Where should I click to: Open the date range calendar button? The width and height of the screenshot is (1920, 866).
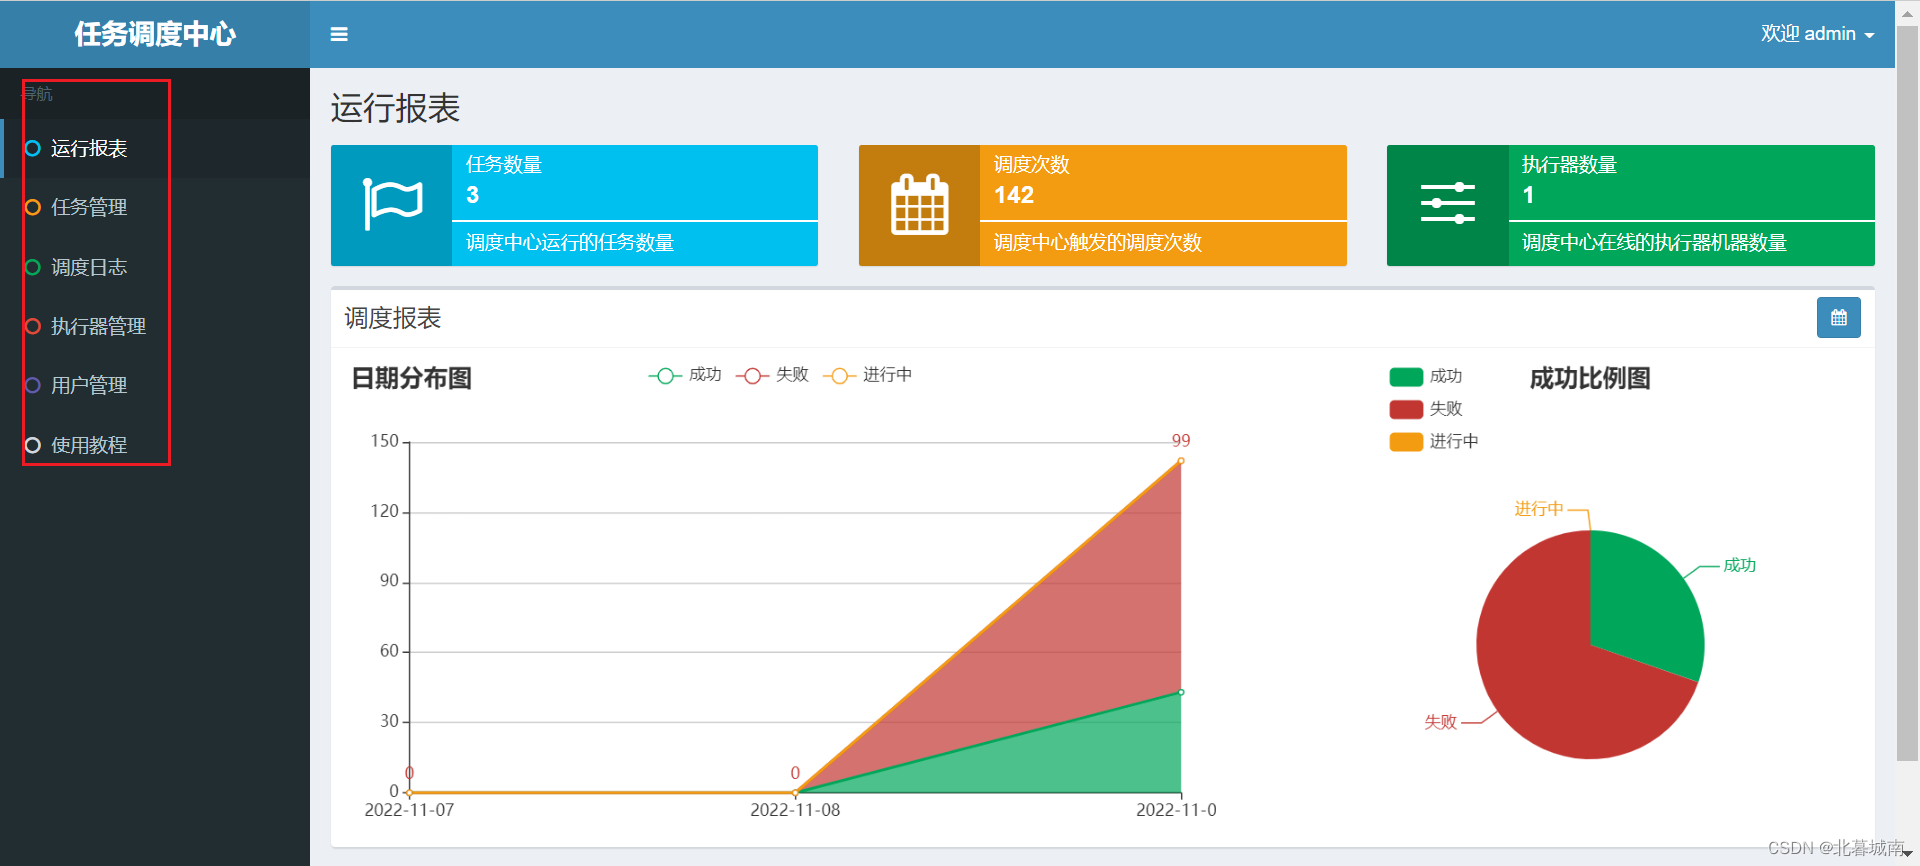[x=1838, y=318]
